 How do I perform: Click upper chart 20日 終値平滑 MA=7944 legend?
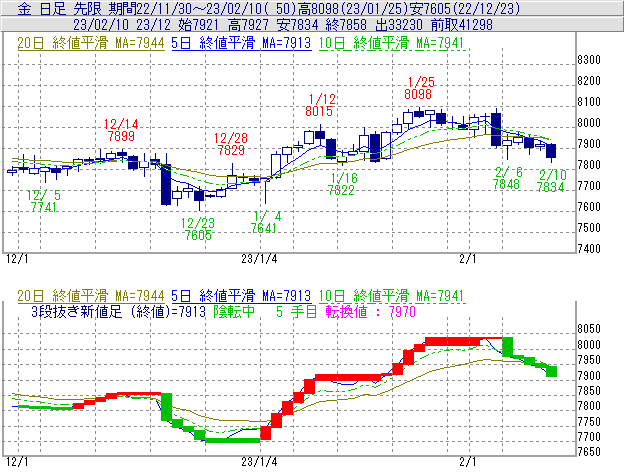coord(91,43)
